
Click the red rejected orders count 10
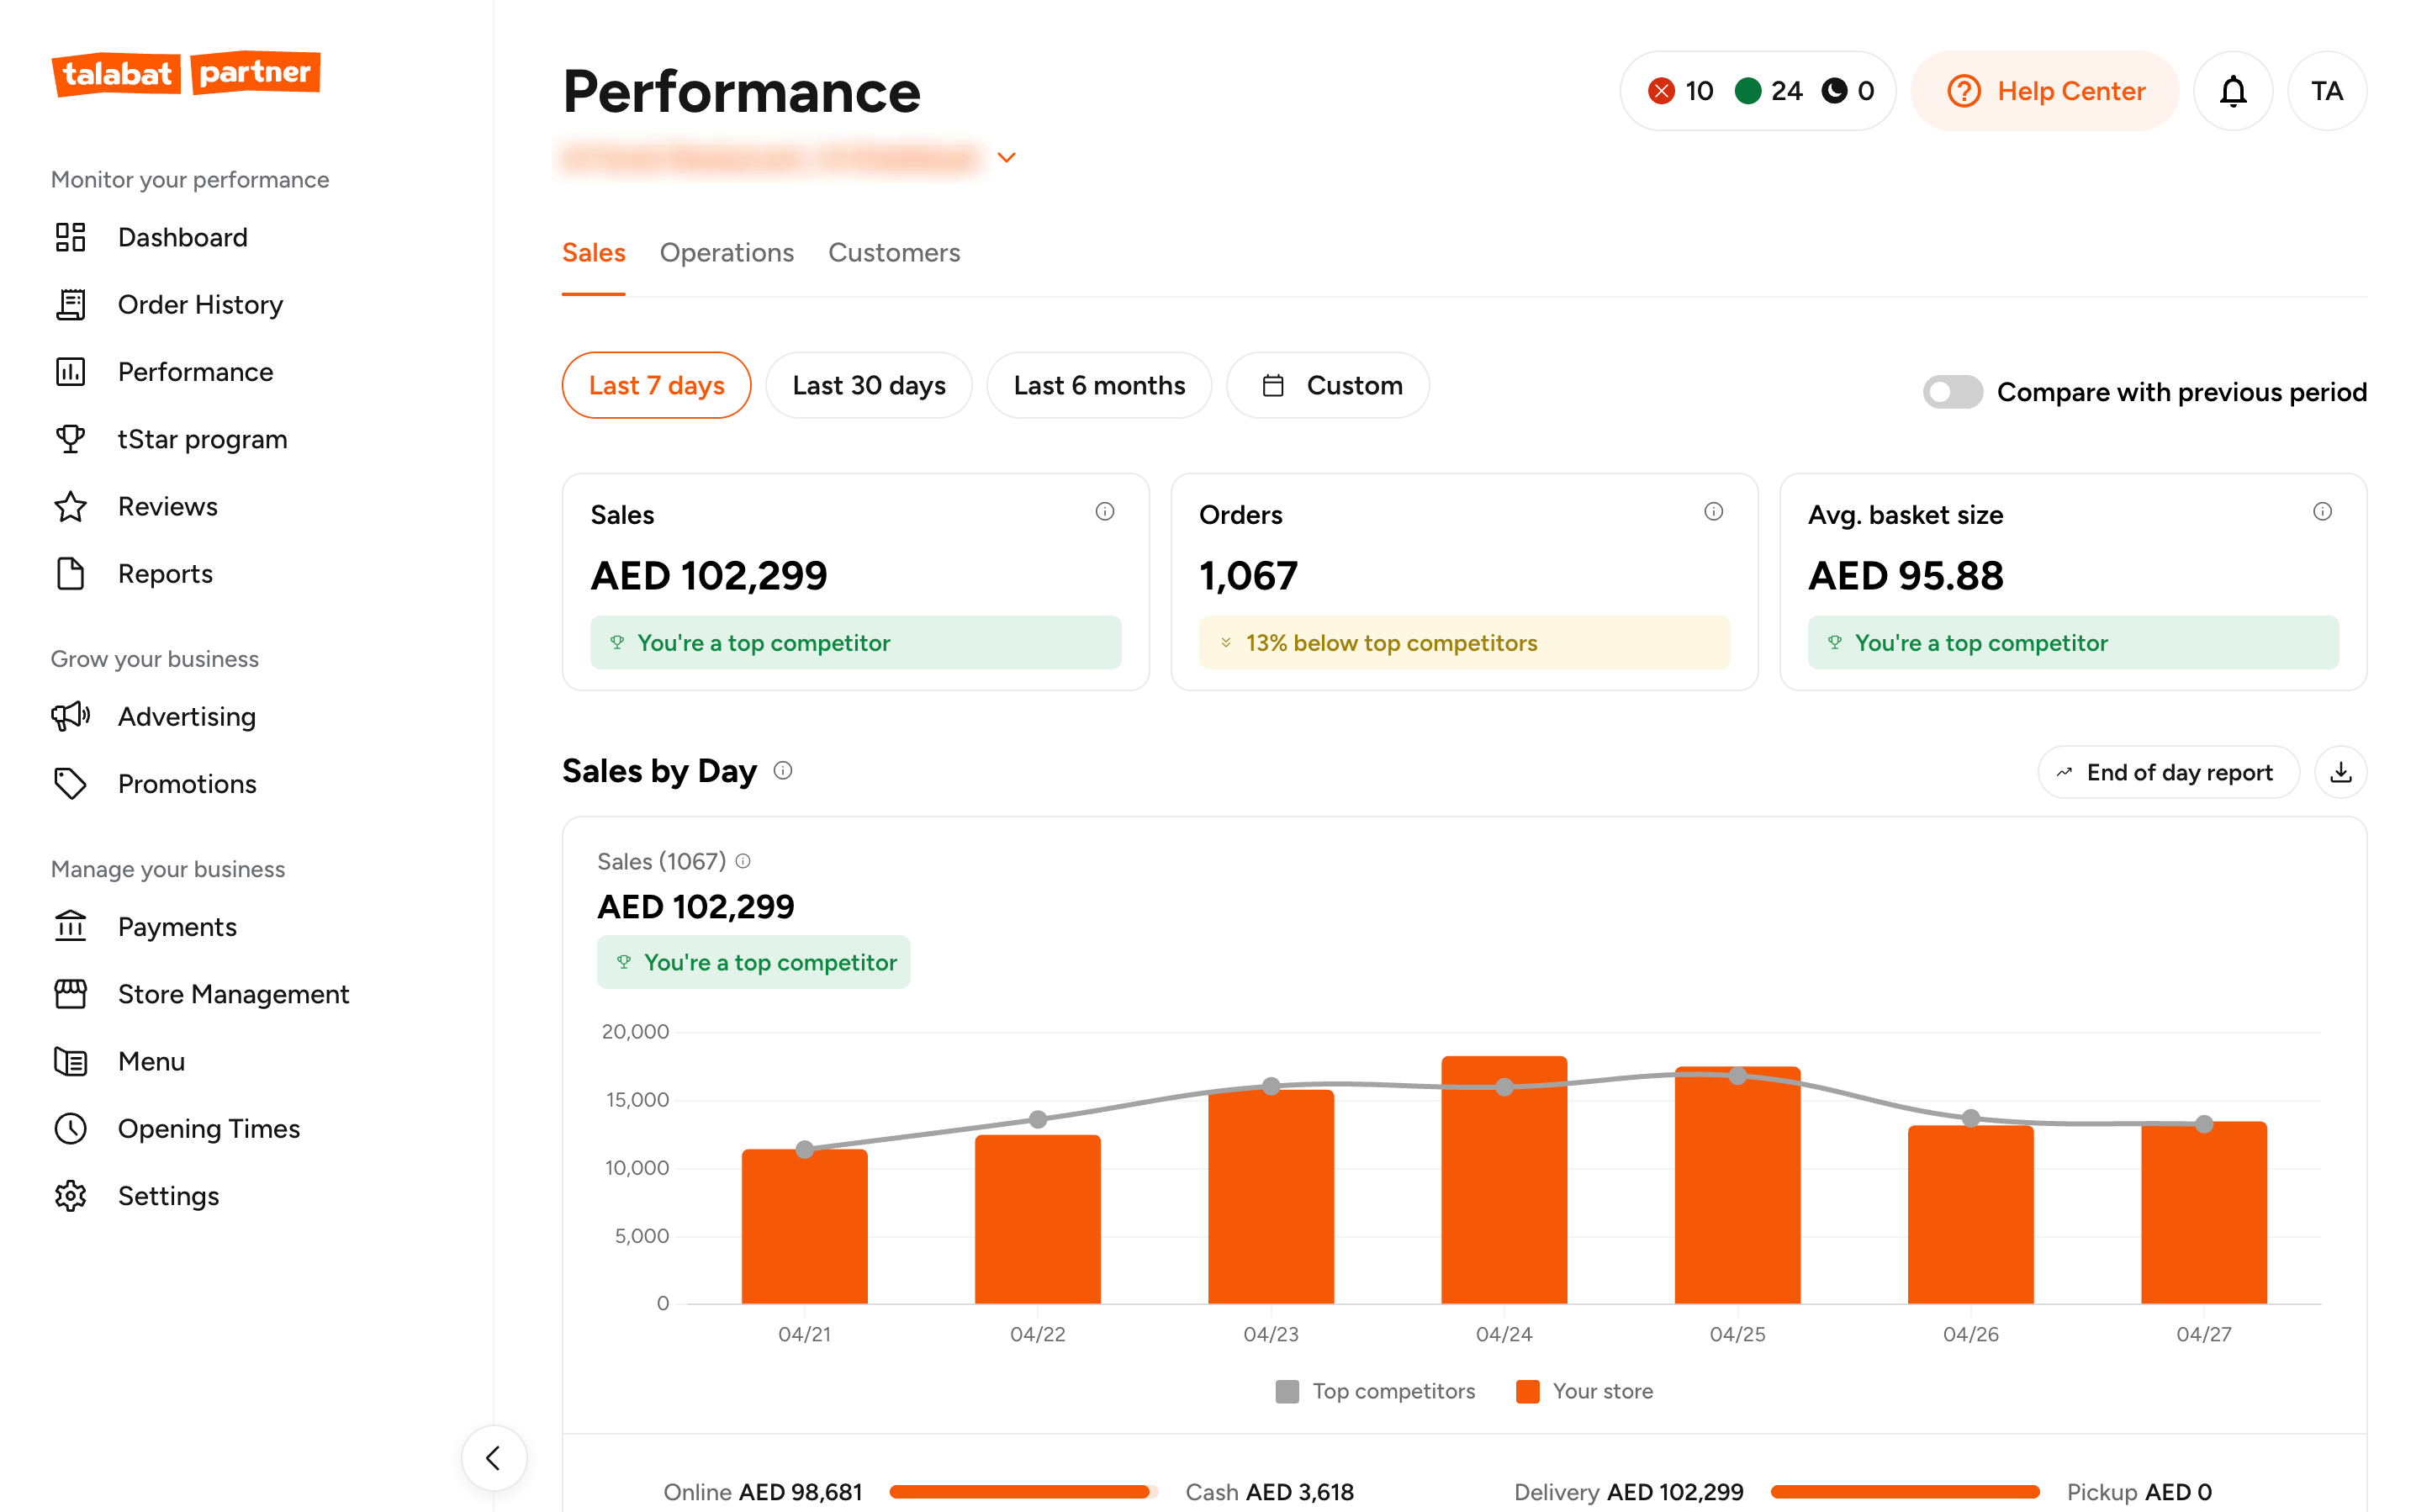pyautogui.click(x=1681, y=91)
